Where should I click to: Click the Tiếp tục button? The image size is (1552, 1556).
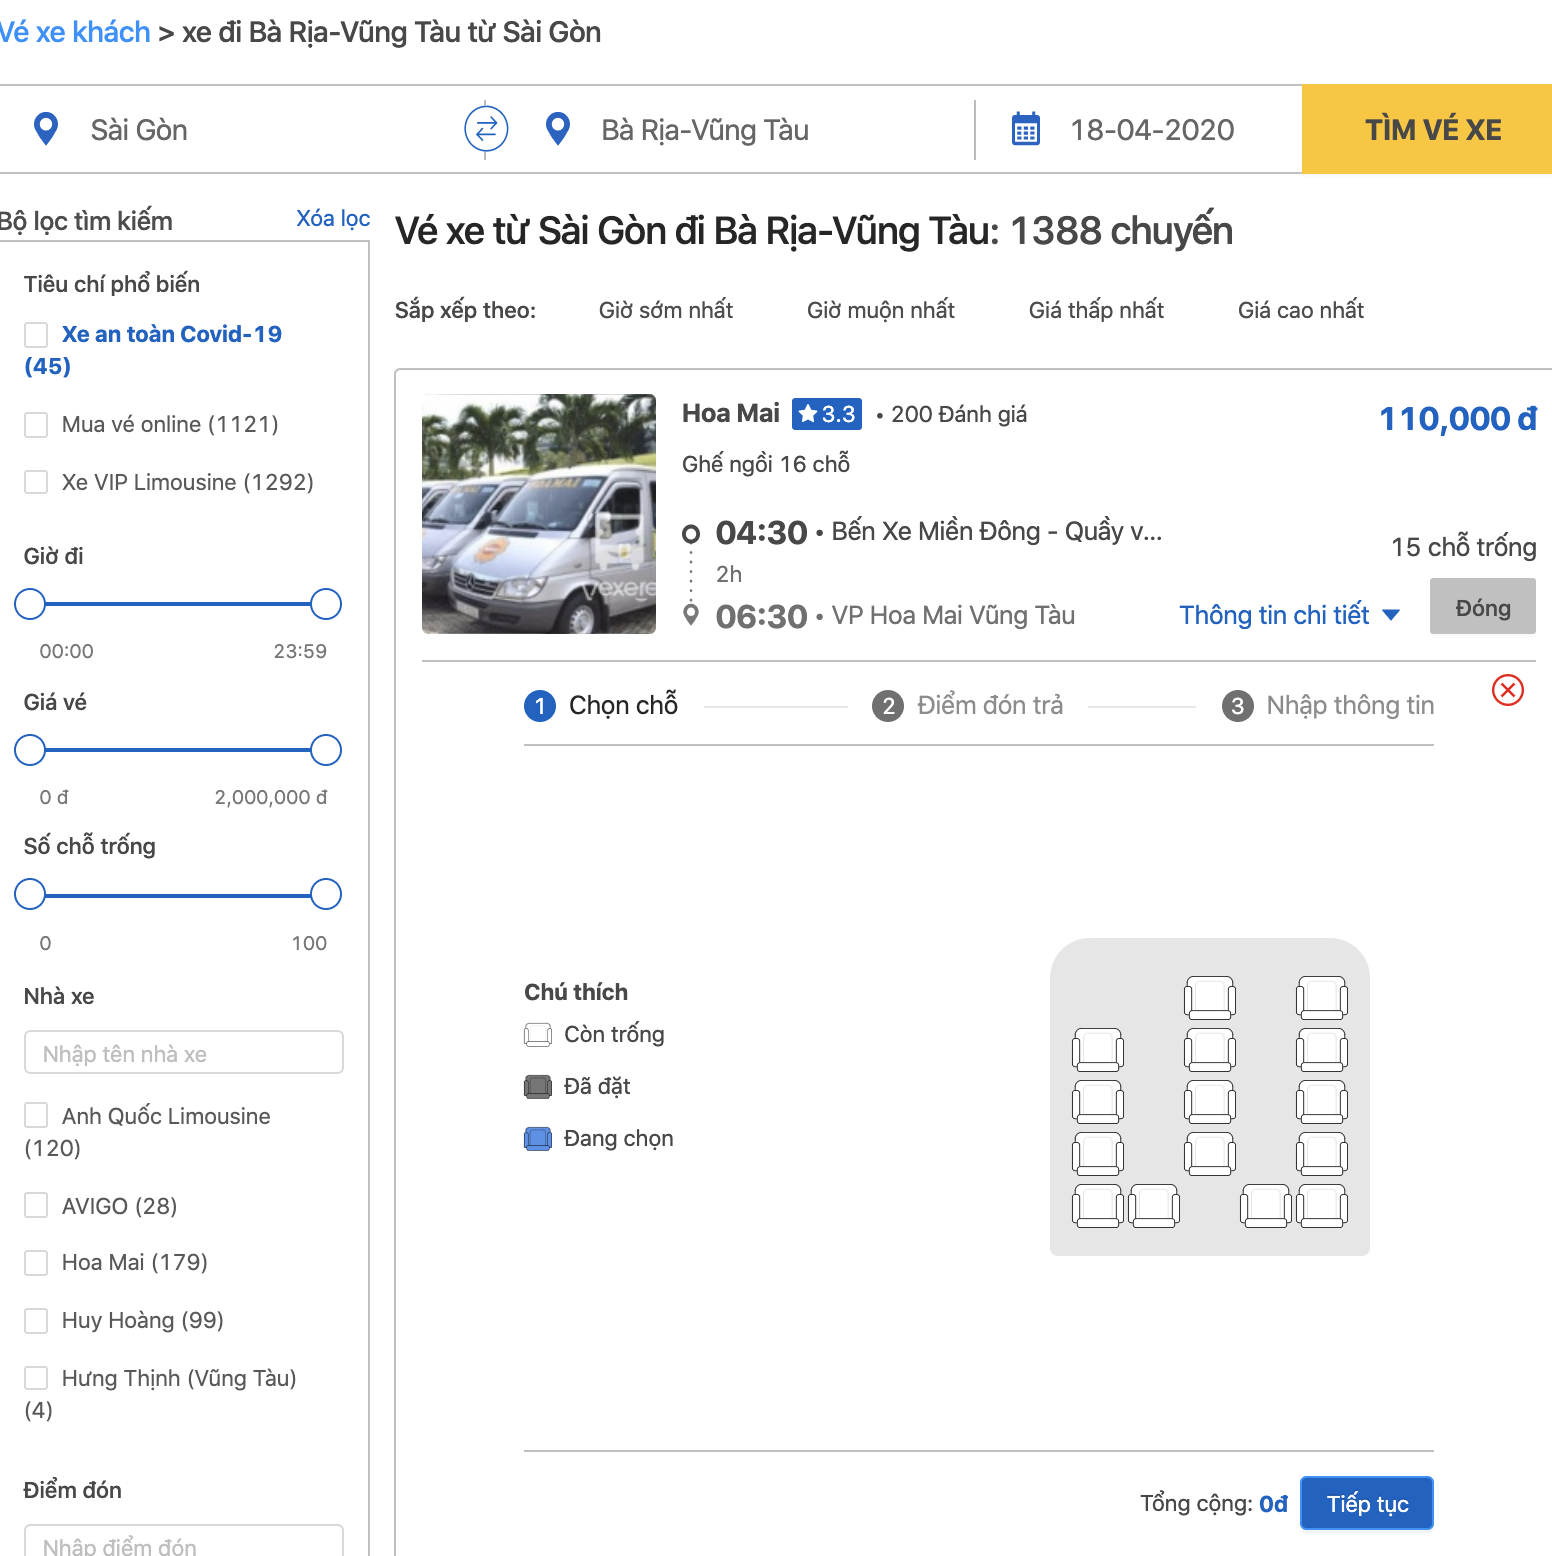(x=1367, y=1503)
